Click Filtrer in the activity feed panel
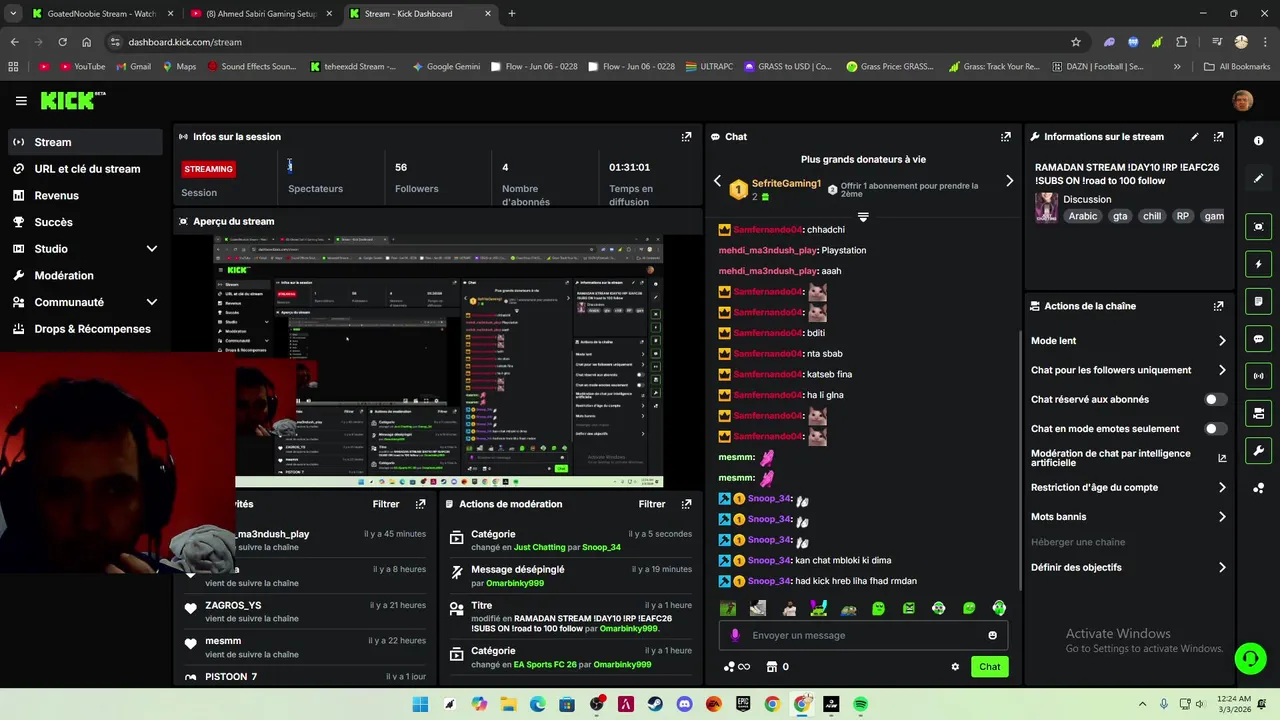 pos(386,504)
